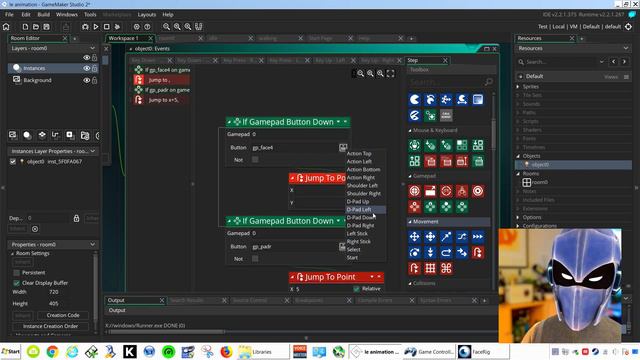Click the layer folder icon under the layers list
Image resolution: width=640 pixels, height=360 pixels.
85,135
